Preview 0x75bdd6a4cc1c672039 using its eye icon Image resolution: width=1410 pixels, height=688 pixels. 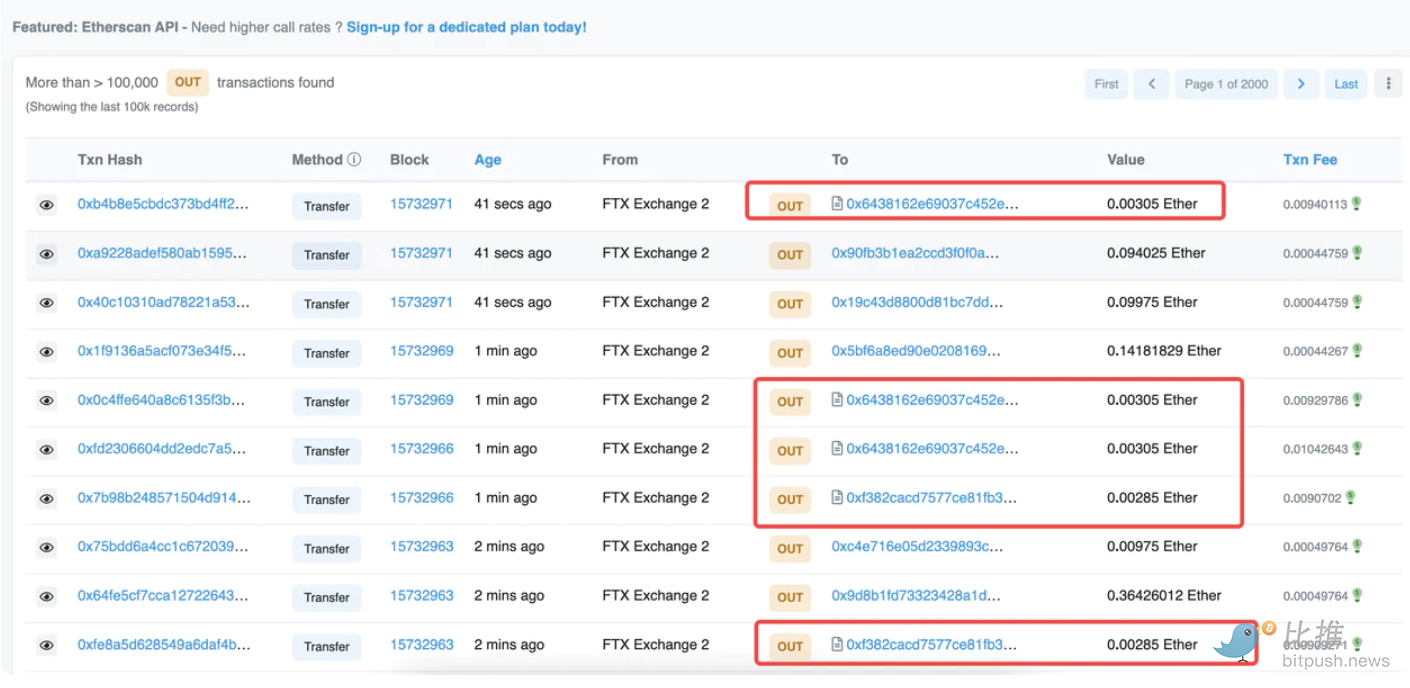(46, 548)
